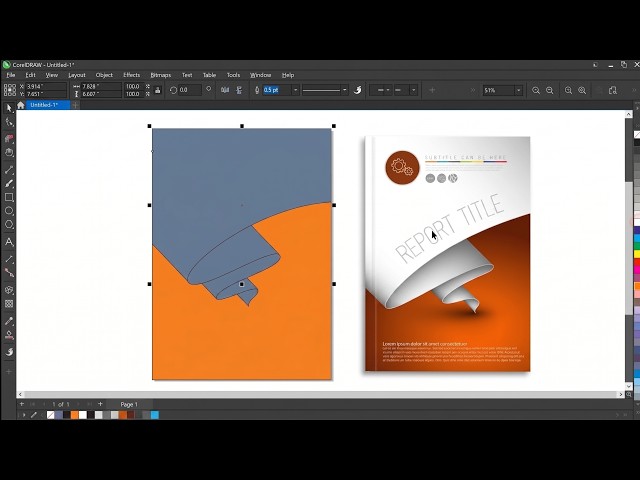Click the new document plus tab
This screenshot has height=480, width=640.
click(76, 105)
